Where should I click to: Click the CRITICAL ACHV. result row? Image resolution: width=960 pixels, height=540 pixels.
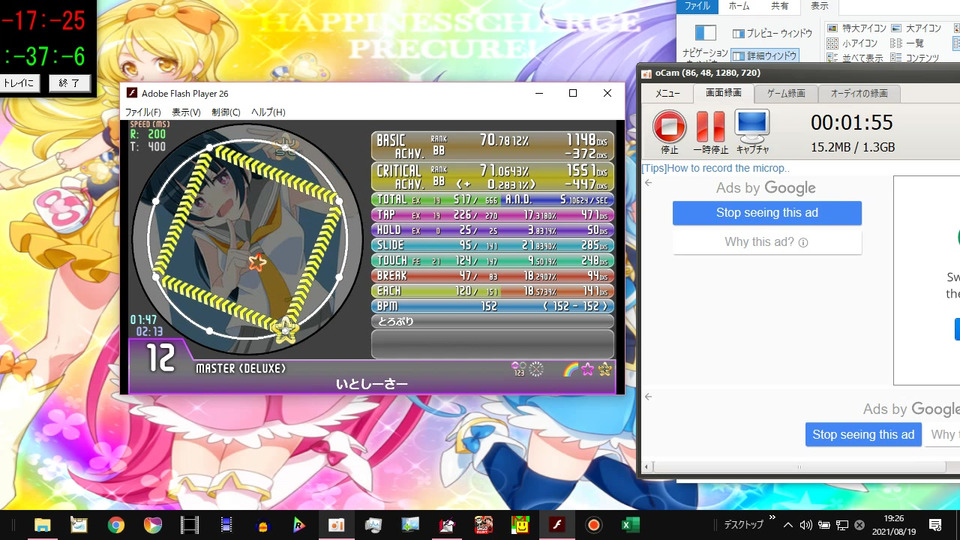[x=492, y=177]
